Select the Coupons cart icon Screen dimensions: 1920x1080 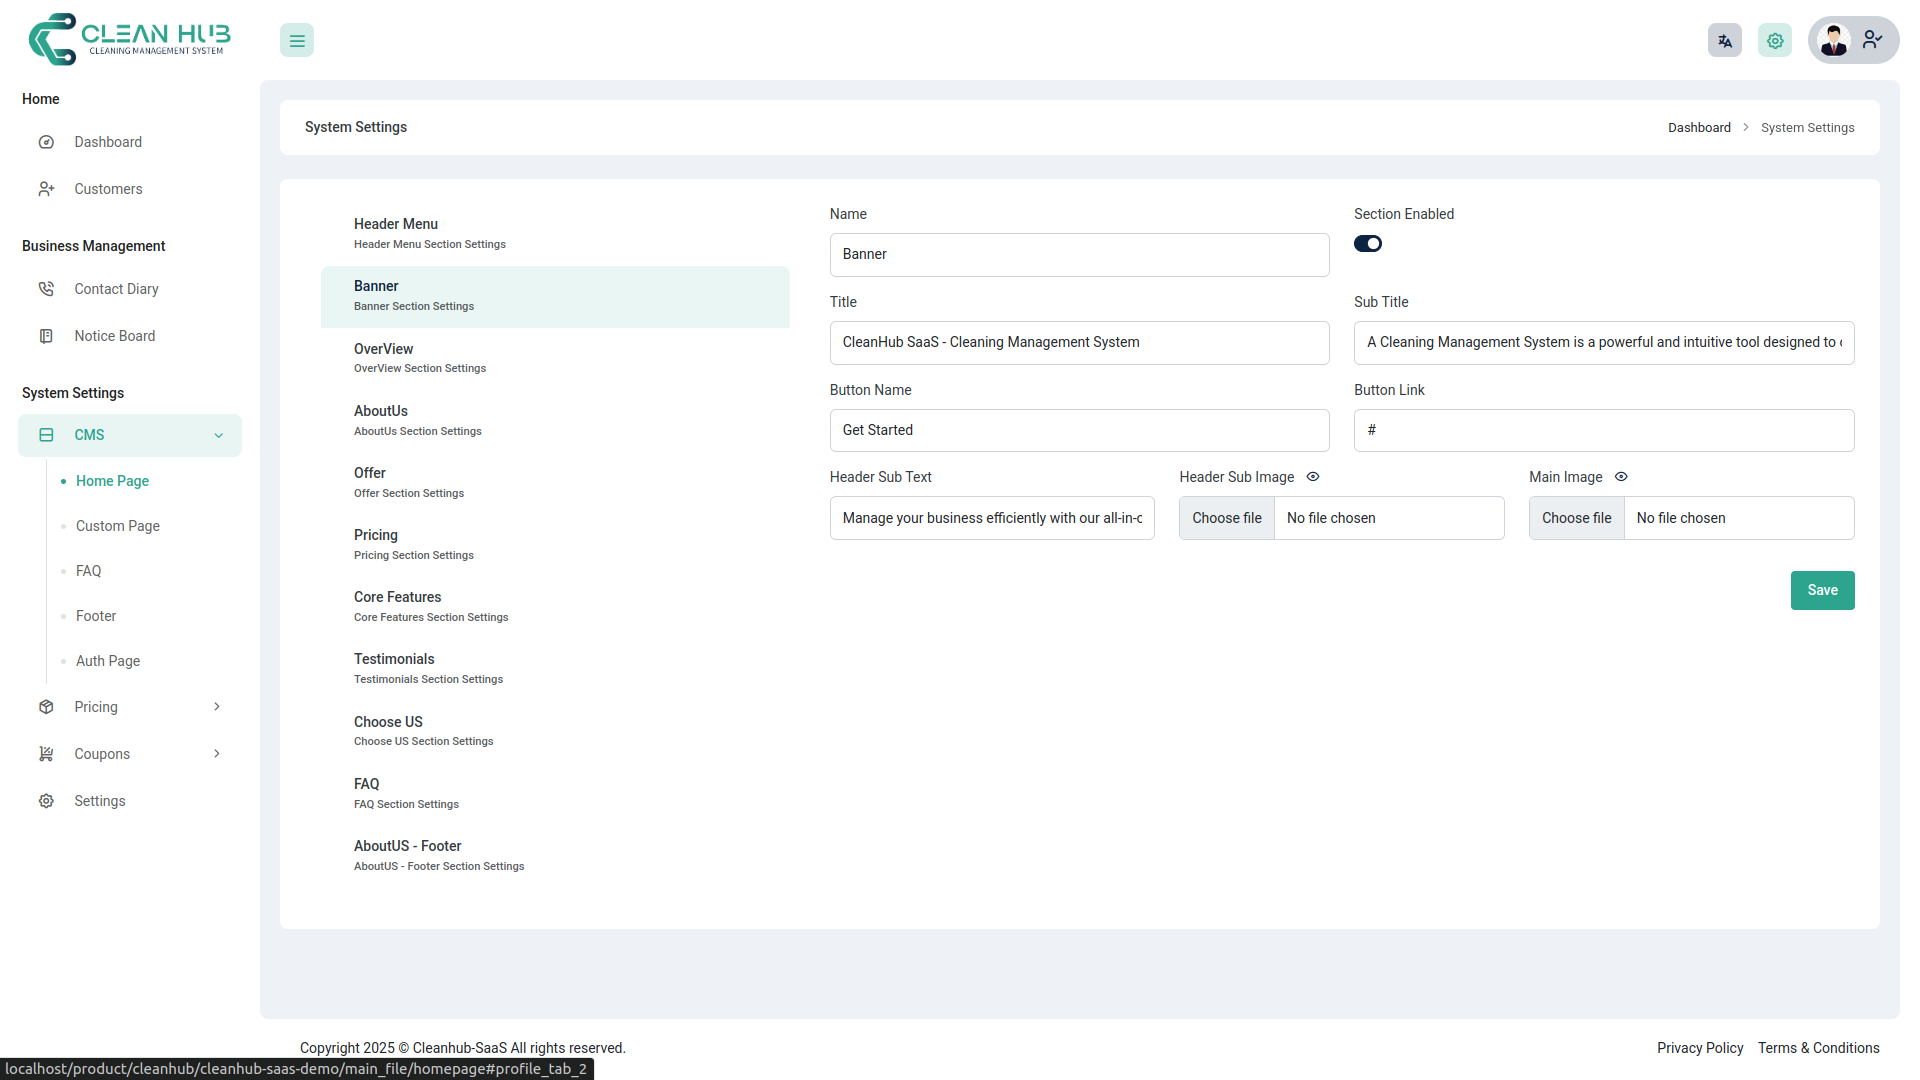[x=46, y=753]
